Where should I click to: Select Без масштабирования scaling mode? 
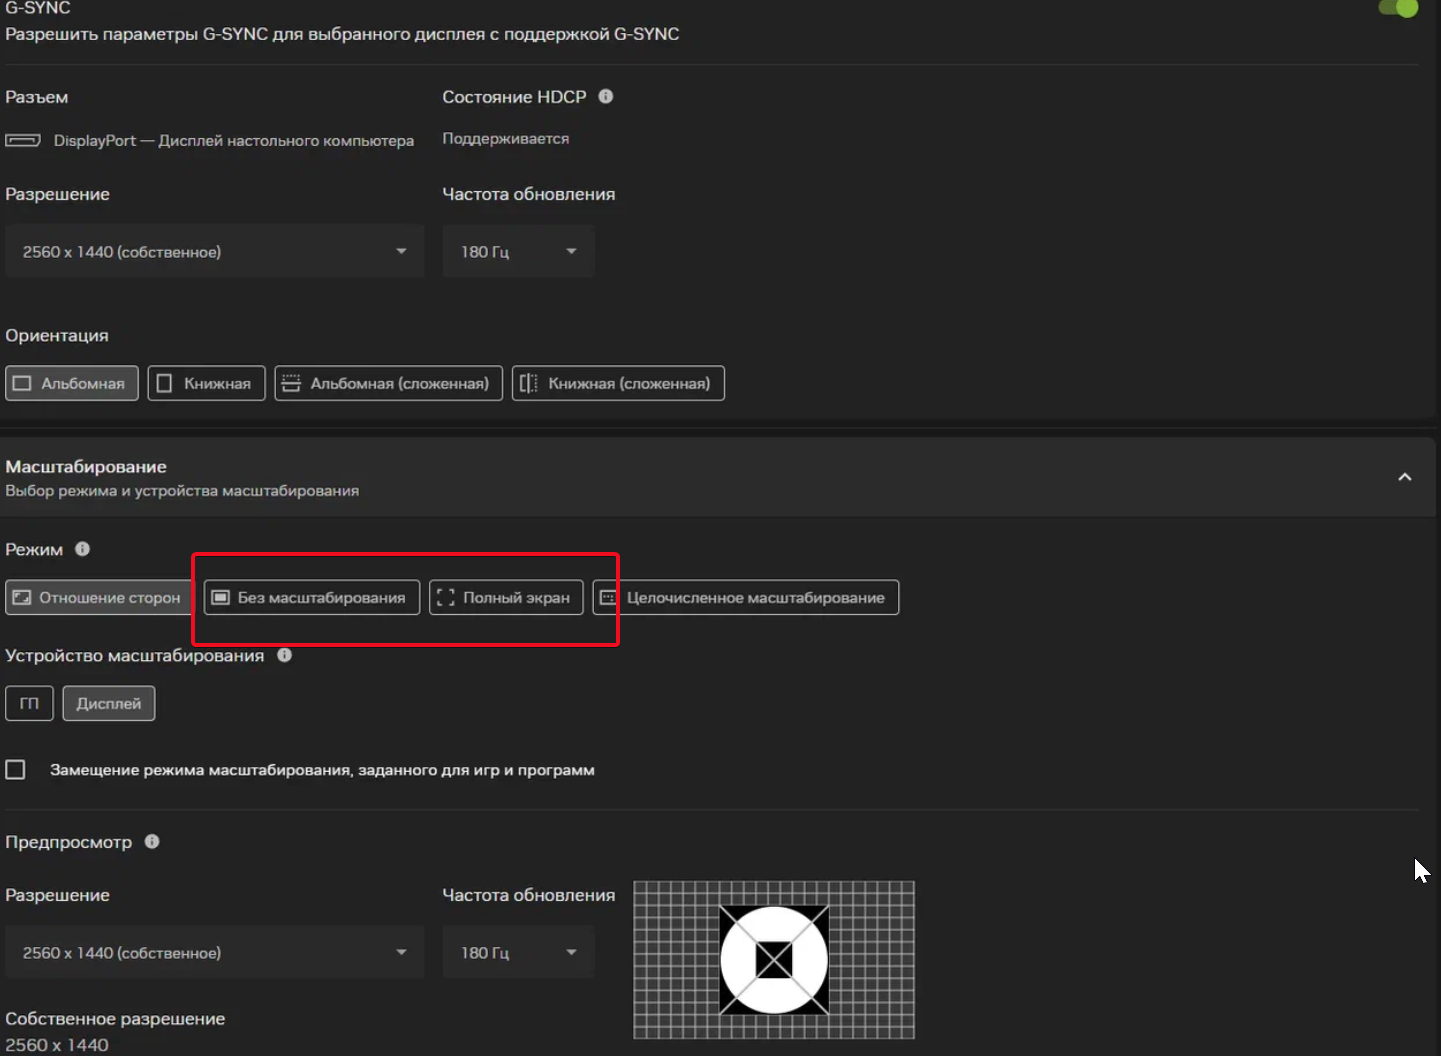(x=311, y=598)
